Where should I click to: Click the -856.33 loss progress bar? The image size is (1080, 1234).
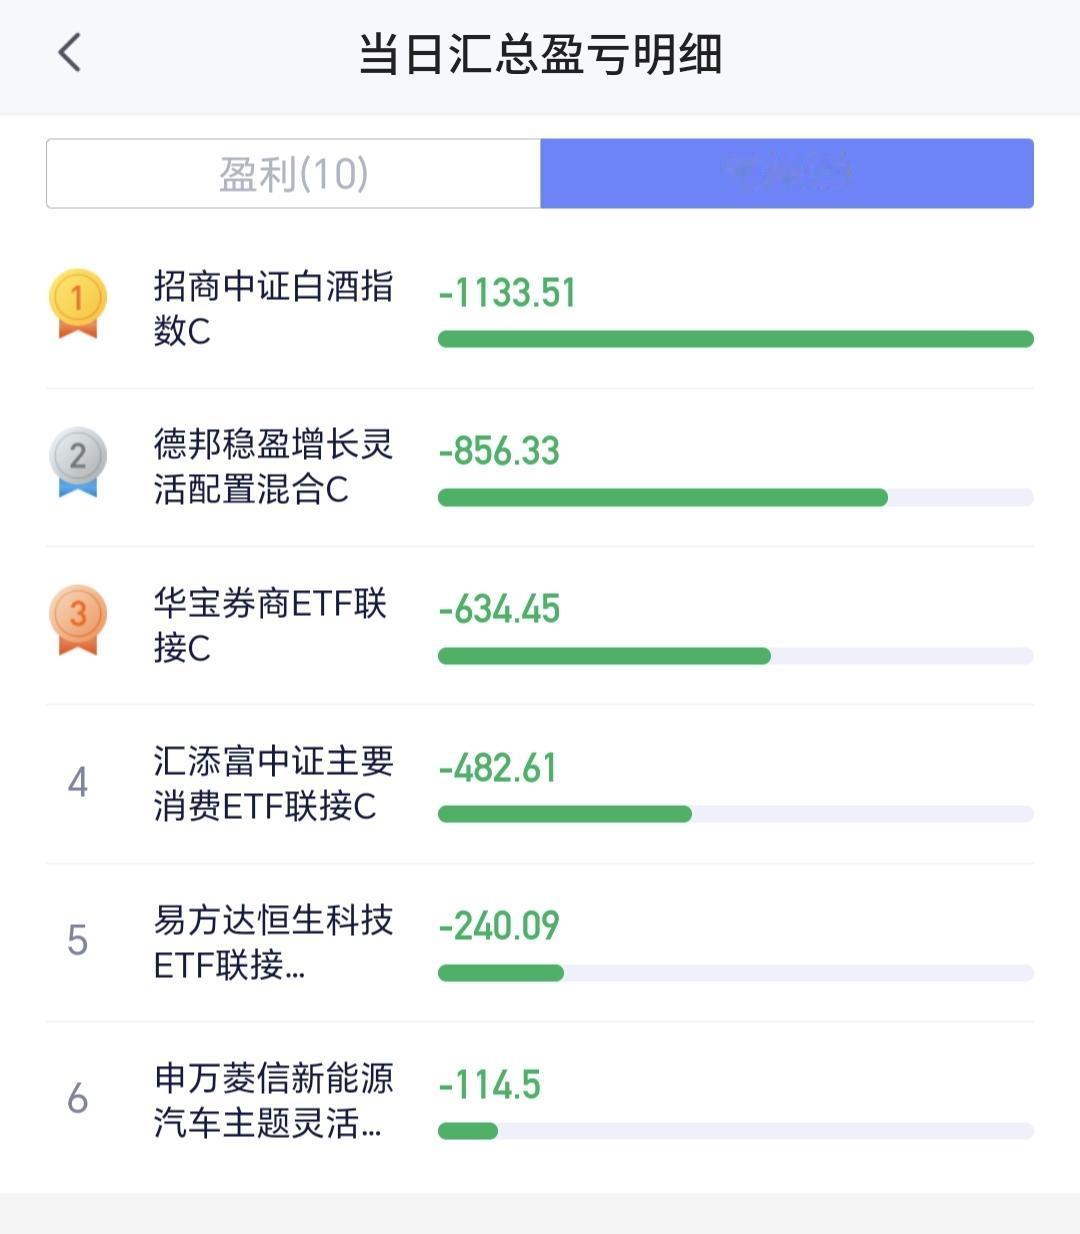(x=736, y=498)
